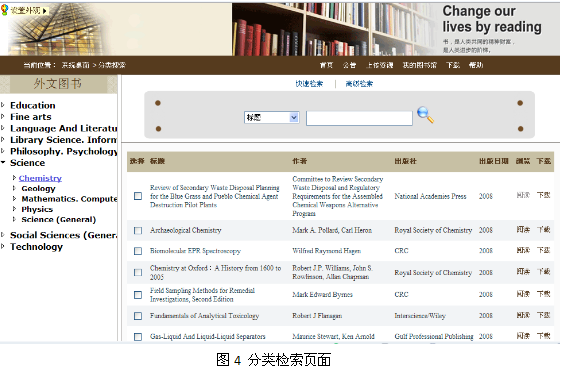The image size is (575, 375).
Task: Open the Biomolecular EPR Spectroscopy title link
Action: [195, 251]
